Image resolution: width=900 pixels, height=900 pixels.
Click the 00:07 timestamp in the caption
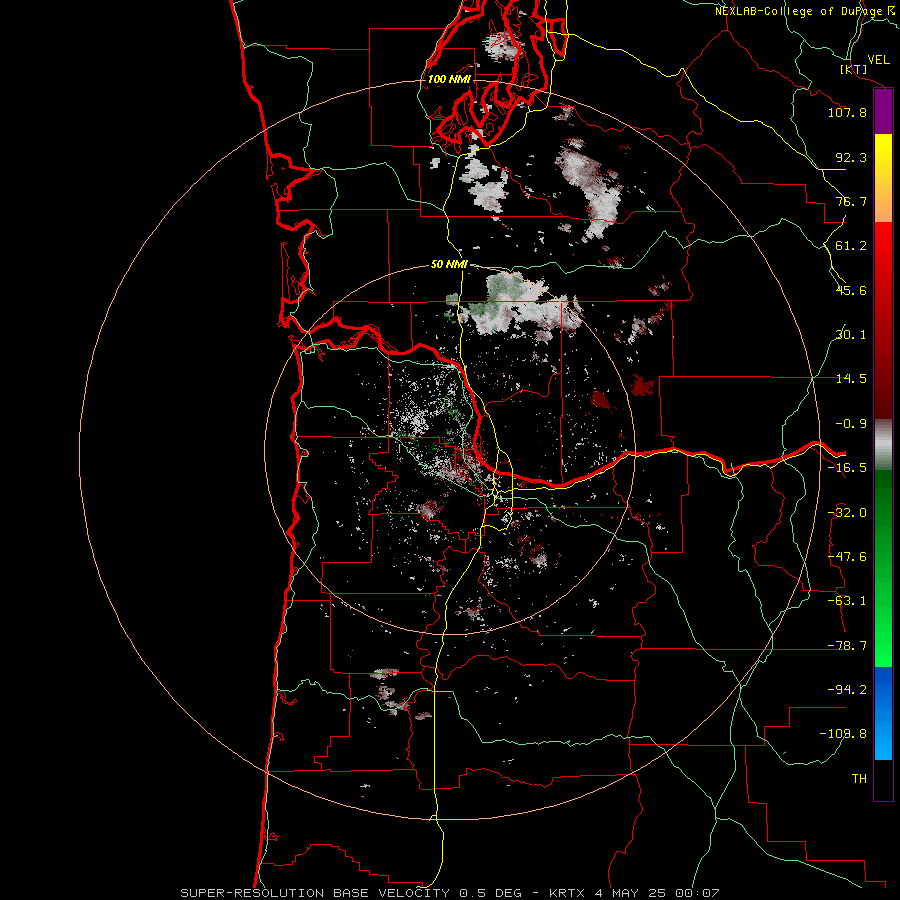click(x=696, y=893)
